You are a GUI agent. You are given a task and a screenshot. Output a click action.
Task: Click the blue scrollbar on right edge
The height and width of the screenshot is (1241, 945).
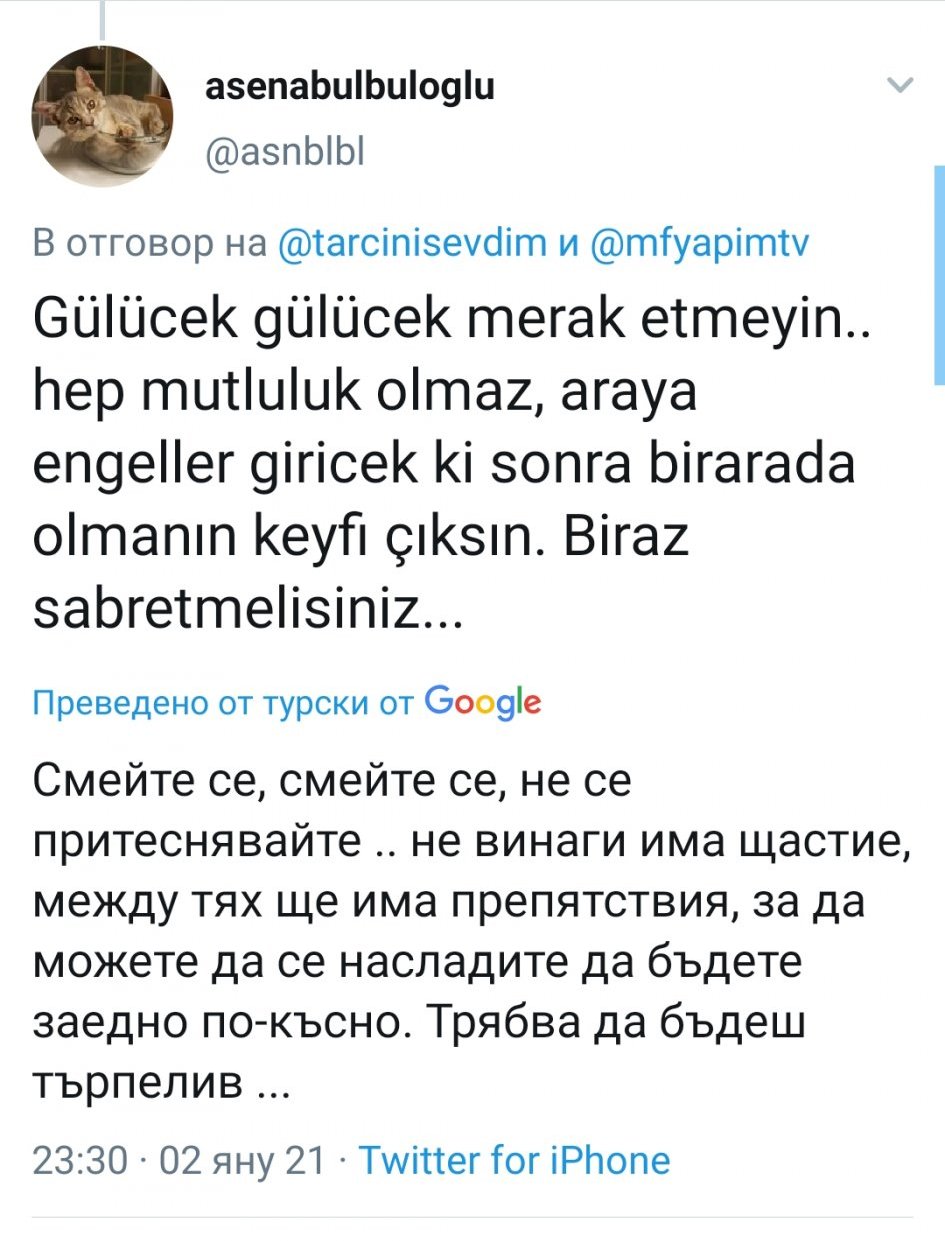tap(939, 275)
